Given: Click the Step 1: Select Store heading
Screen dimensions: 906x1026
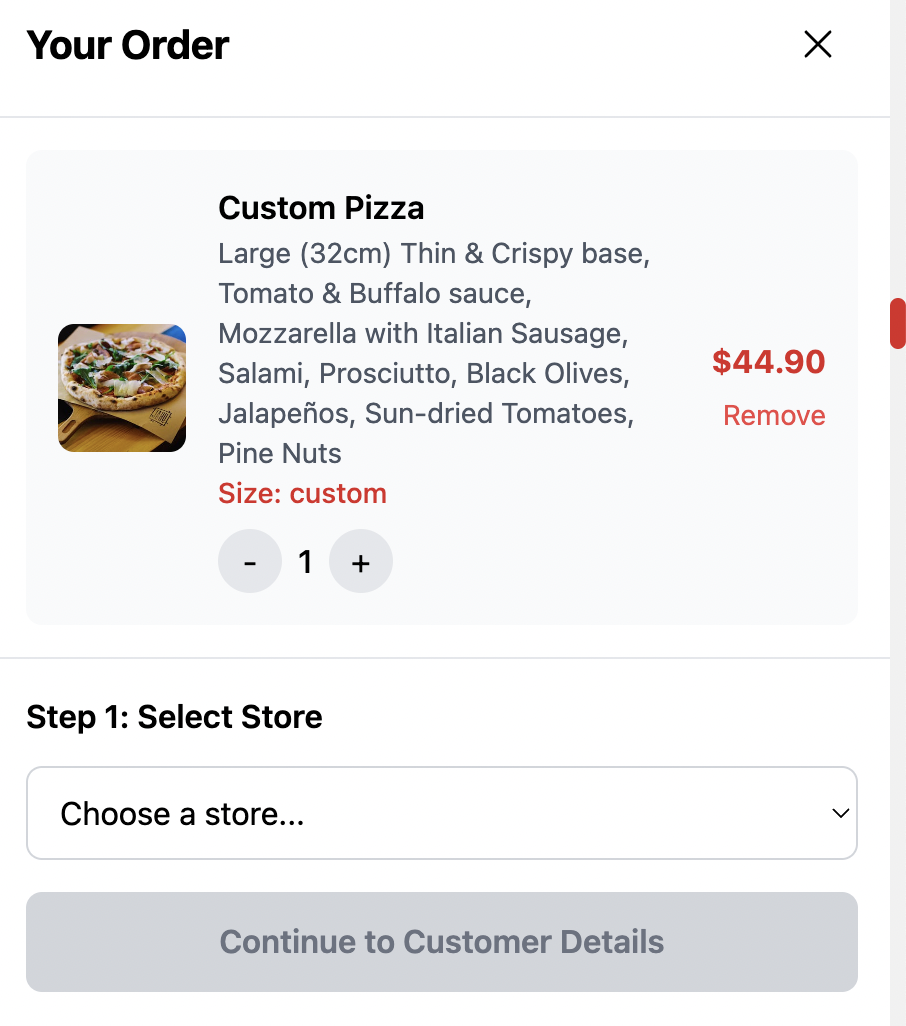Looking at the screenshot, I should click(x=174, y=717).
